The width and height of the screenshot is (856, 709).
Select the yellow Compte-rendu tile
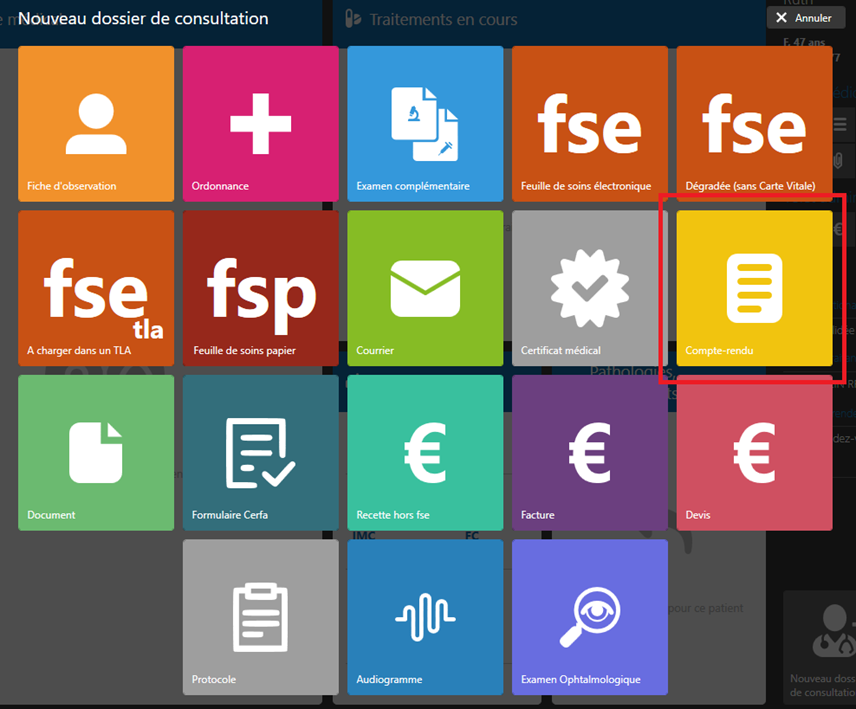(x=754, y=288)
